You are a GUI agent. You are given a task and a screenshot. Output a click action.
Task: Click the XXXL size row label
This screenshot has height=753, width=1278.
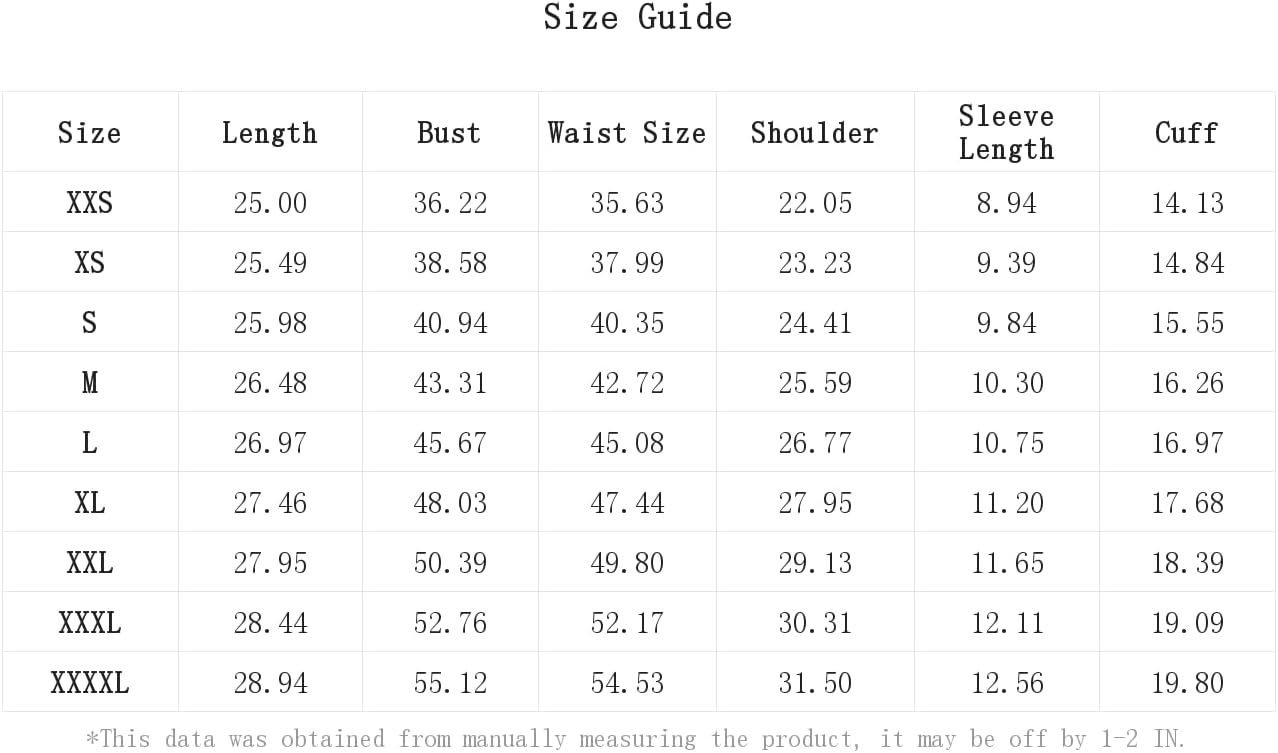point(90,623)
